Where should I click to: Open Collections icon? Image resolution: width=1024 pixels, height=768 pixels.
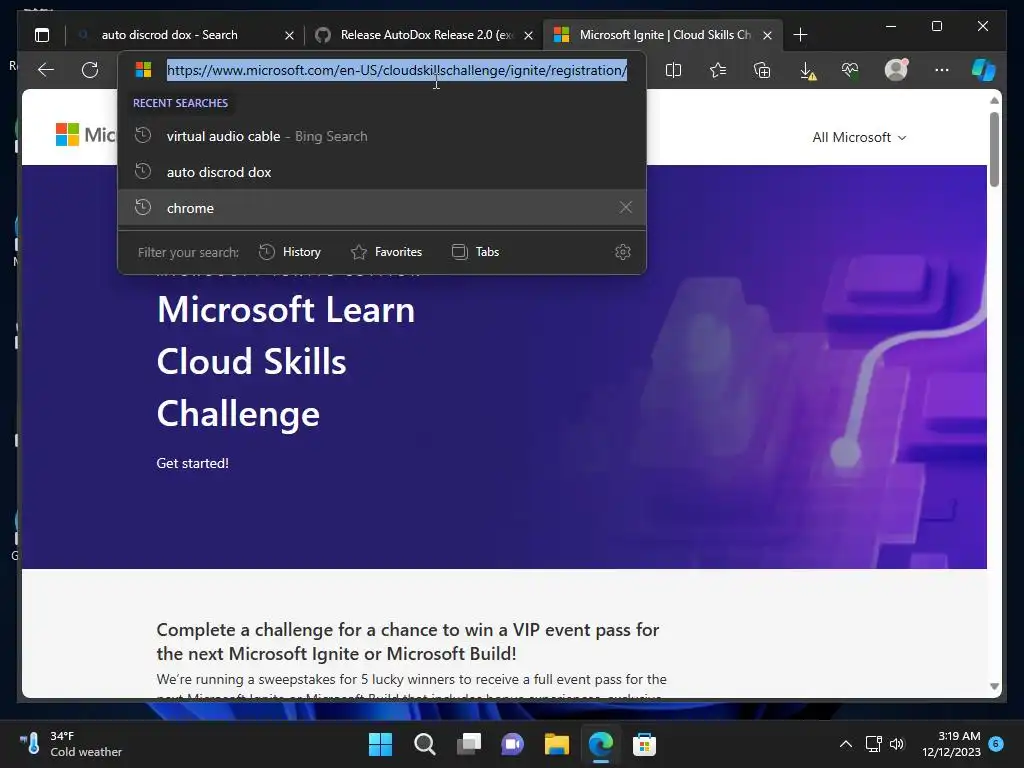[762, 70]
